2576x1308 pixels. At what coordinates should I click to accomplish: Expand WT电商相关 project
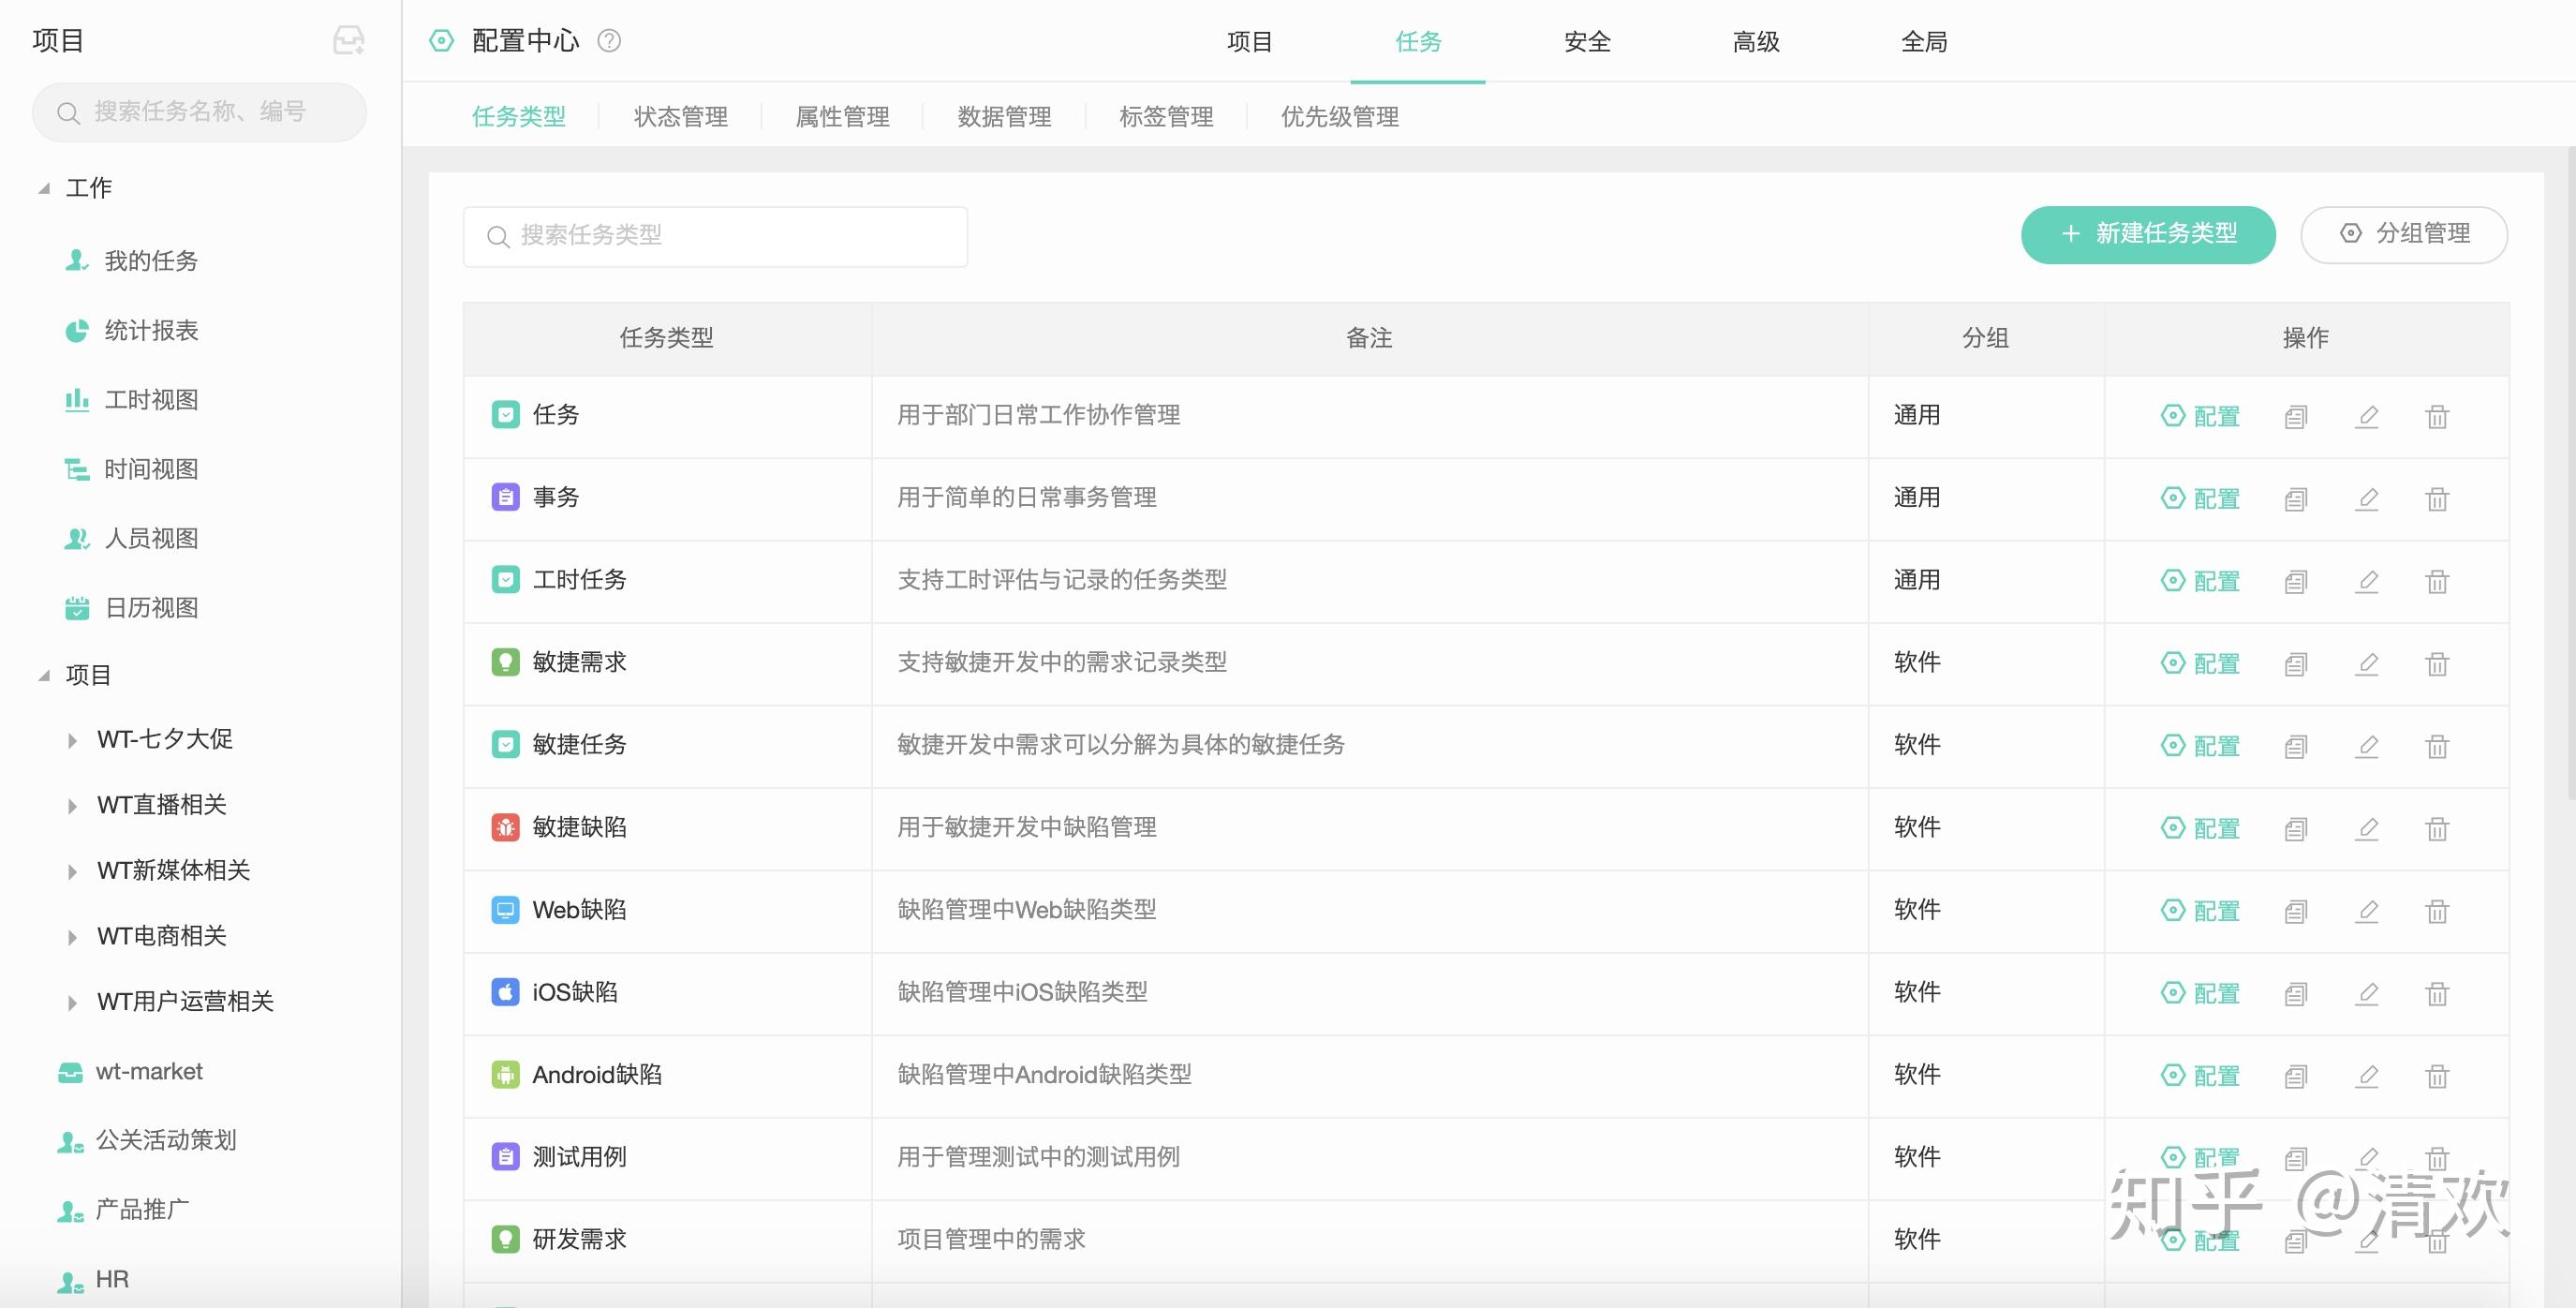(x=72, y=937)
